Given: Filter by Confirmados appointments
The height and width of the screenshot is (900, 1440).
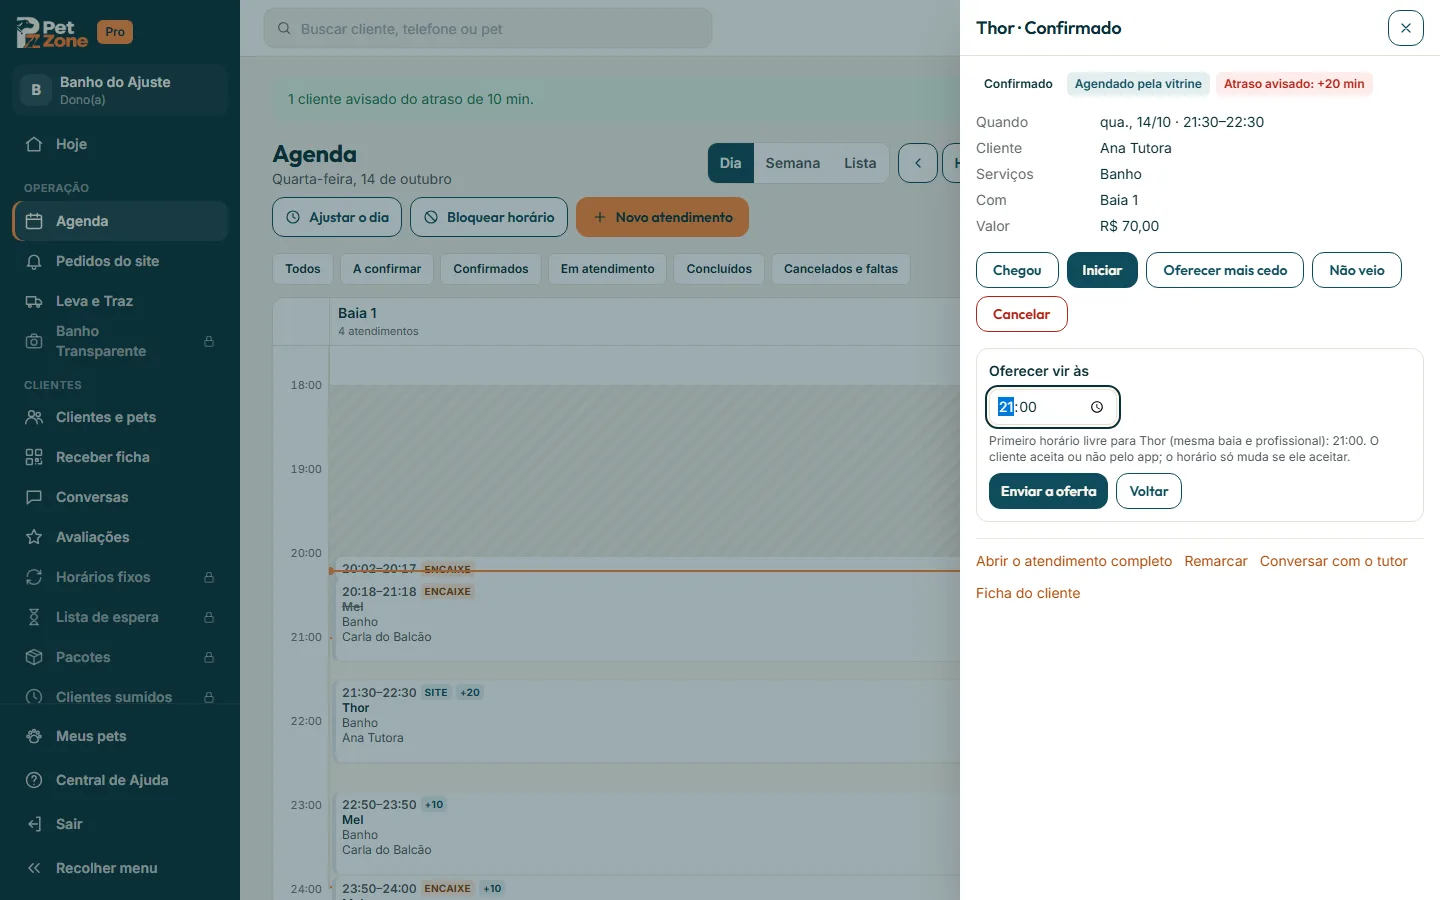Looking at the screenshot, I should pyautogui.click(x=491, y=269).
